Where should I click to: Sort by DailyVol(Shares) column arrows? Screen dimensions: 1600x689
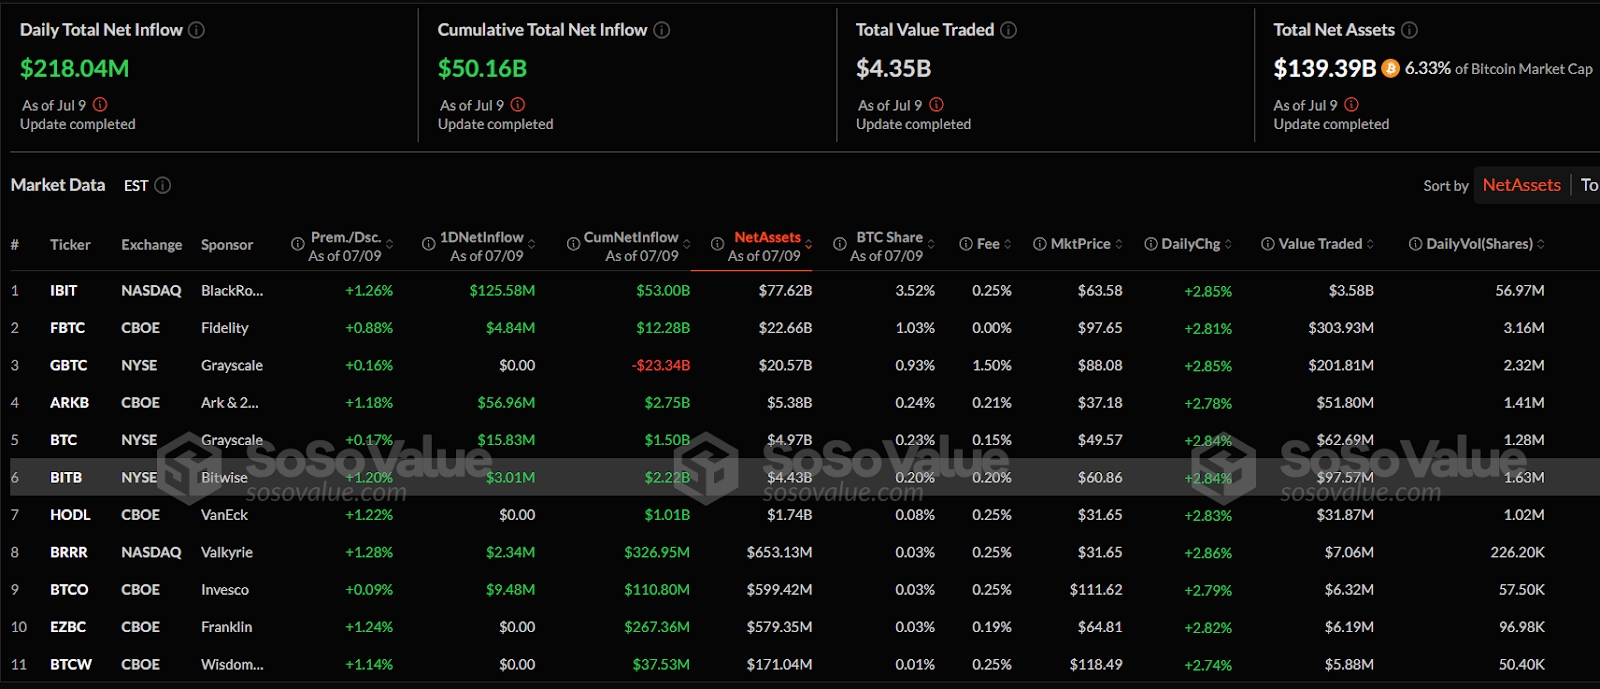coord(1541,244)
